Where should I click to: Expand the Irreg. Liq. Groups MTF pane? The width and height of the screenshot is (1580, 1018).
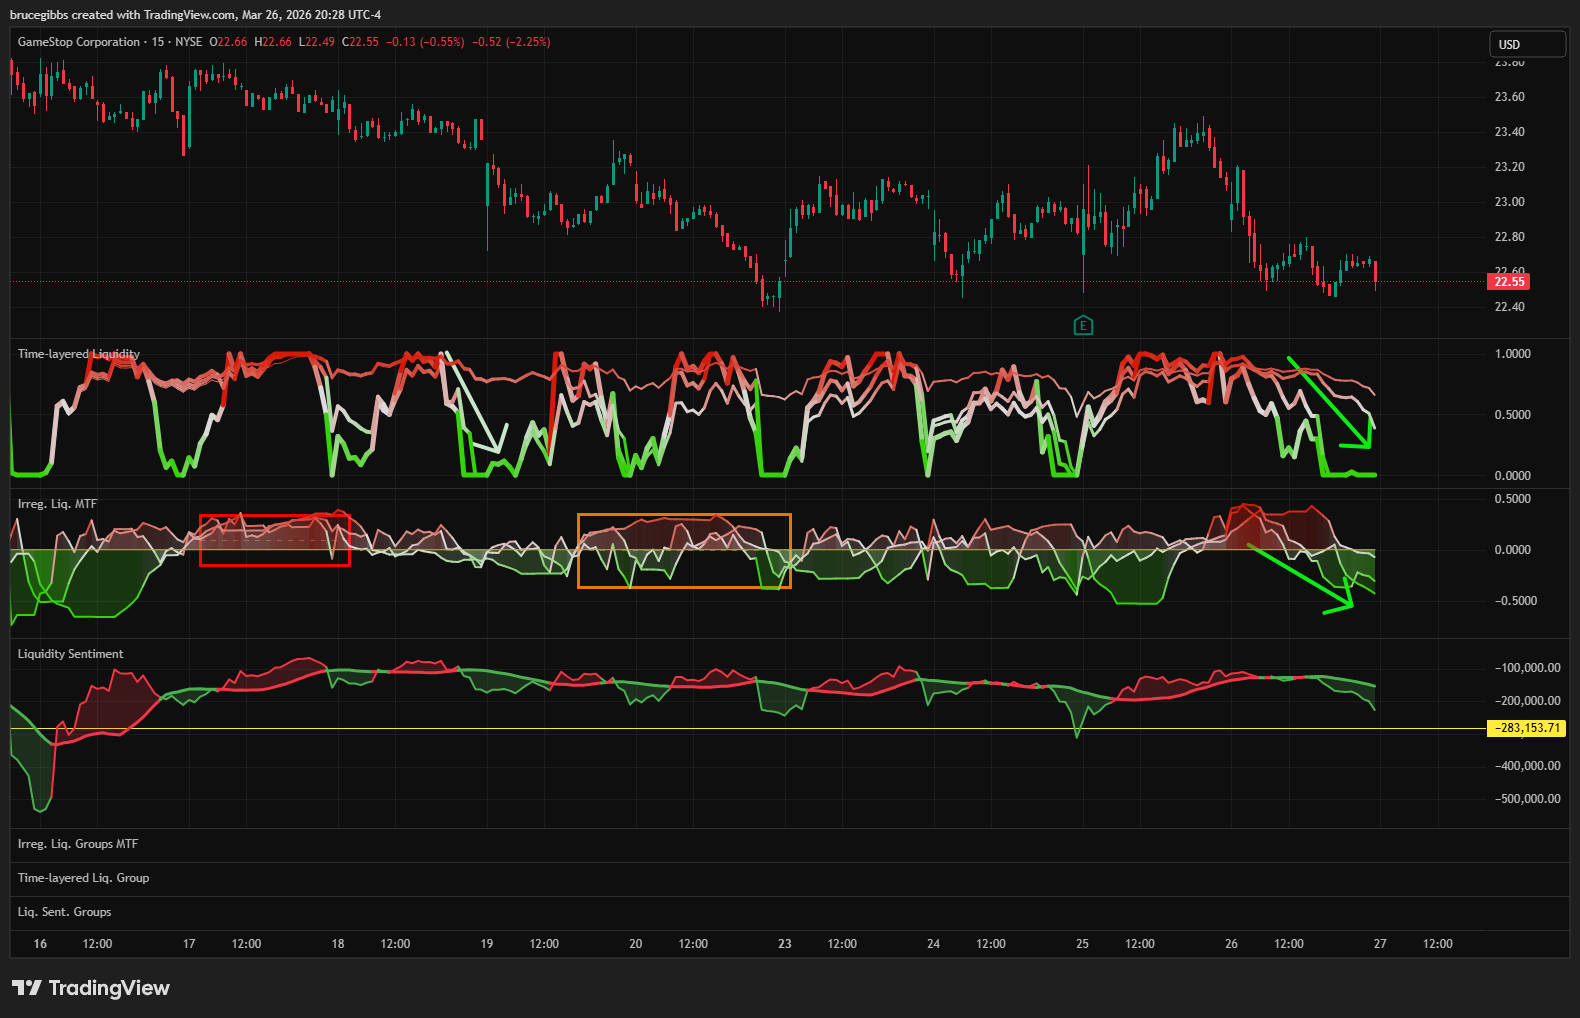tap(78, 844)
